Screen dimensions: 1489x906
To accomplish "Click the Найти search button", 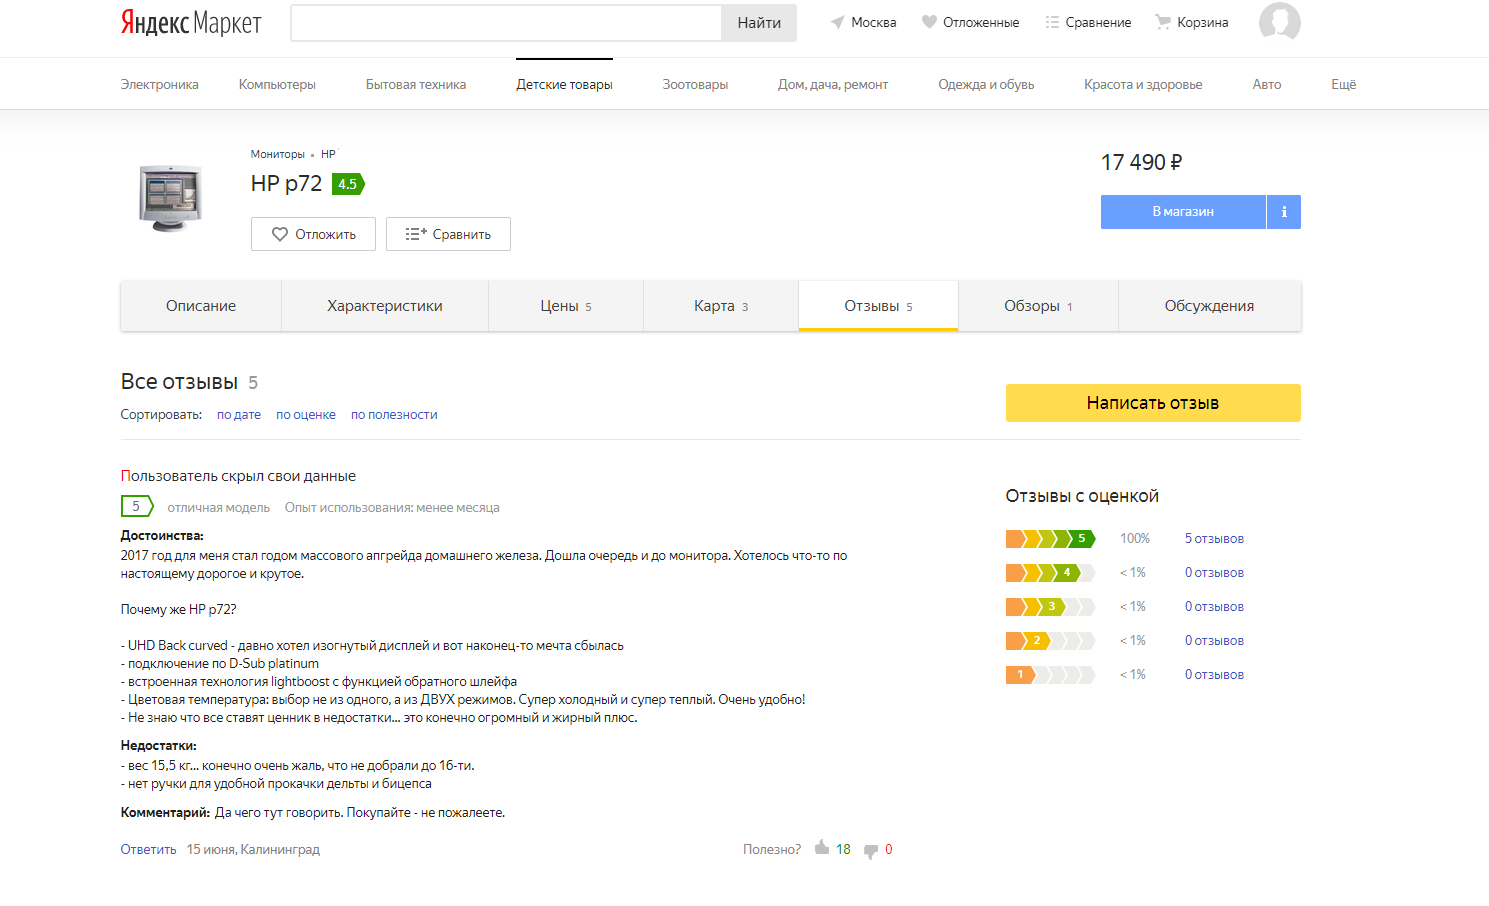I will 759,23.
